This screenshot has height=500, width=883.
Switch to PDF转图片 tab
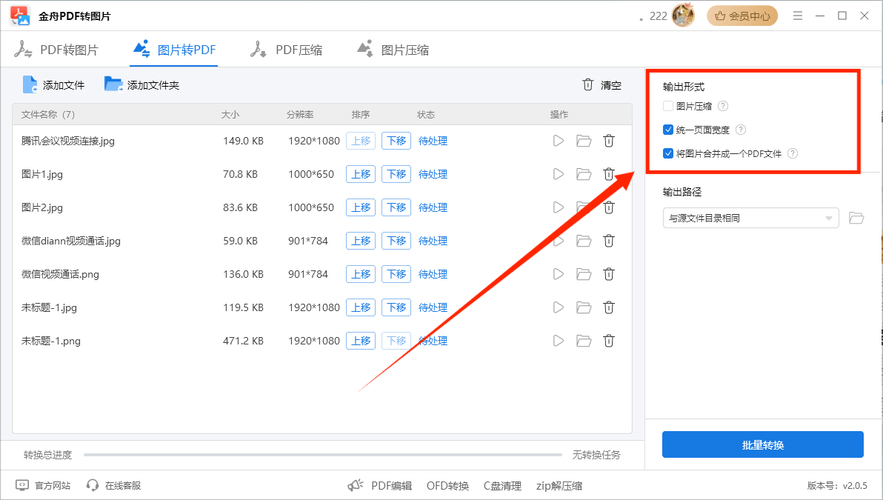click(x=57, y=50)
